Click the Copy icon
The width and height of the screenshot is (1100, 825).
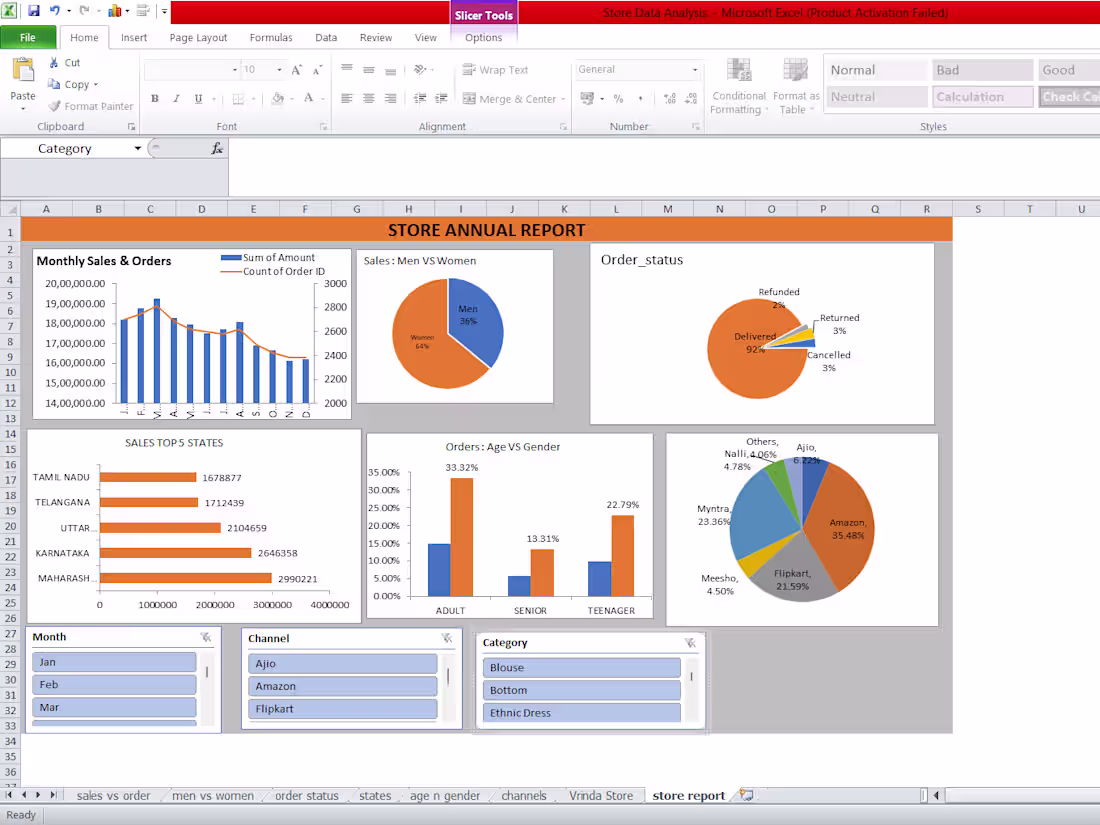tap(54, 84)
